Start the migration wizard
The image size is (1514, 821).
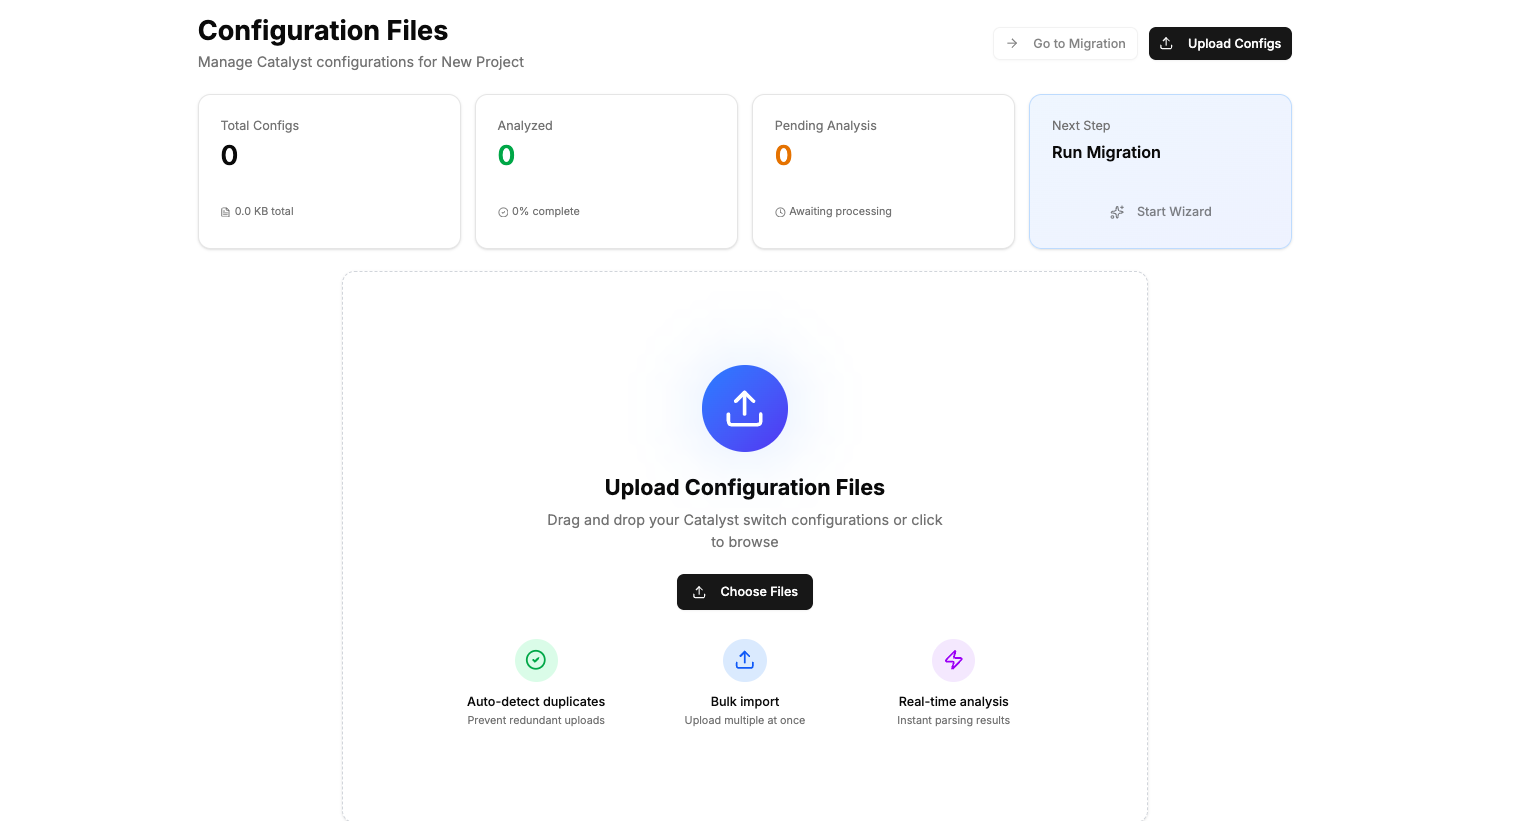1160,212
